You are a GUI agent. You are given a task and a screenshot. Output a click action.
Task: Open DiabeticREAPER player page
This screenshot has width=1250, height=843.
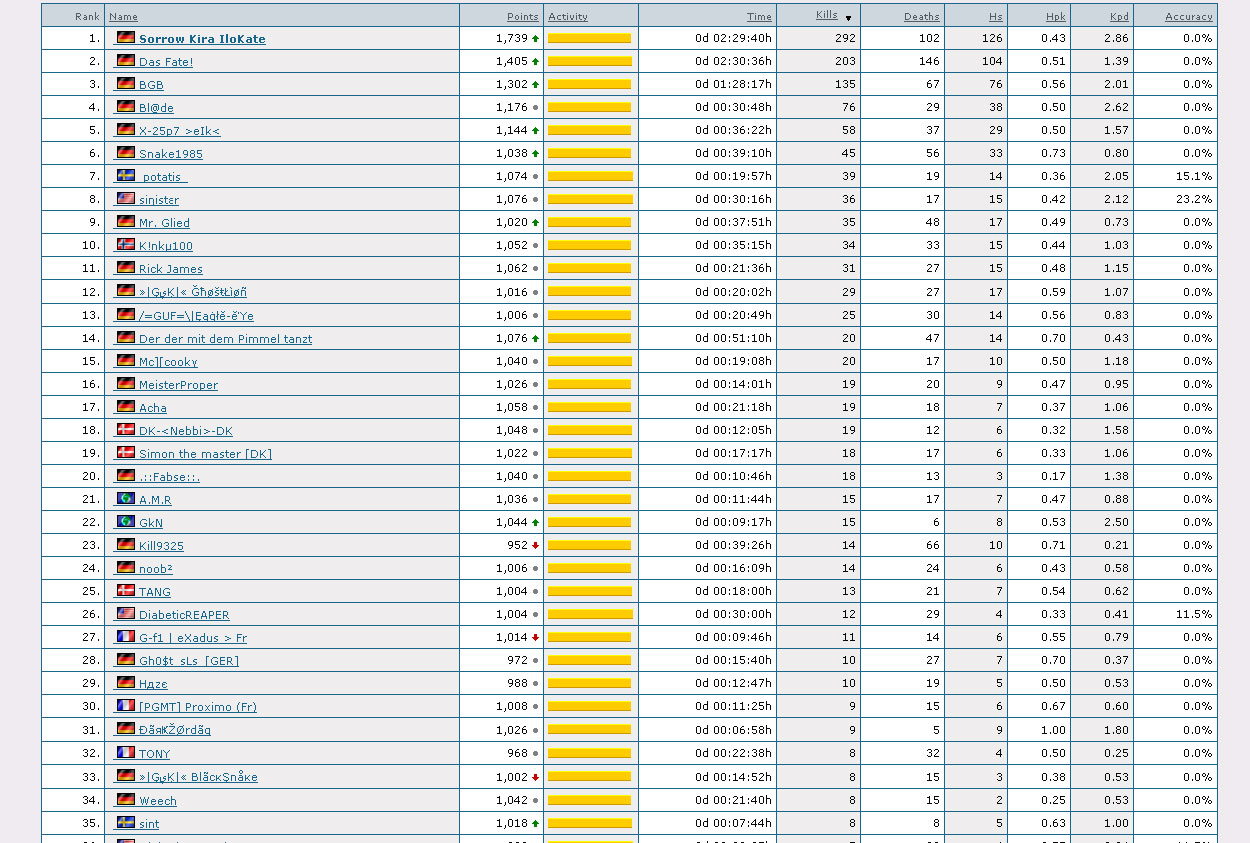click(x=184, y=615)
